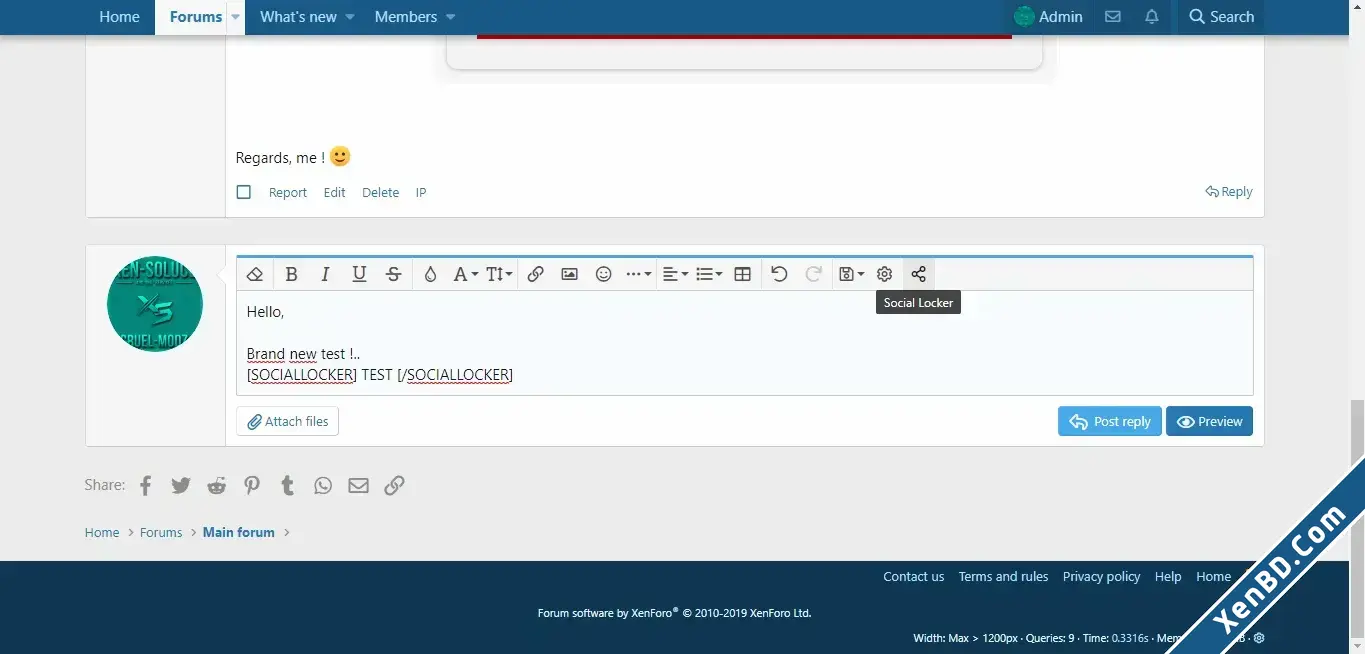Toggle underline formatting in the editor
The height and width of the screenshot is (654, 1365).
tap(359, 274)
